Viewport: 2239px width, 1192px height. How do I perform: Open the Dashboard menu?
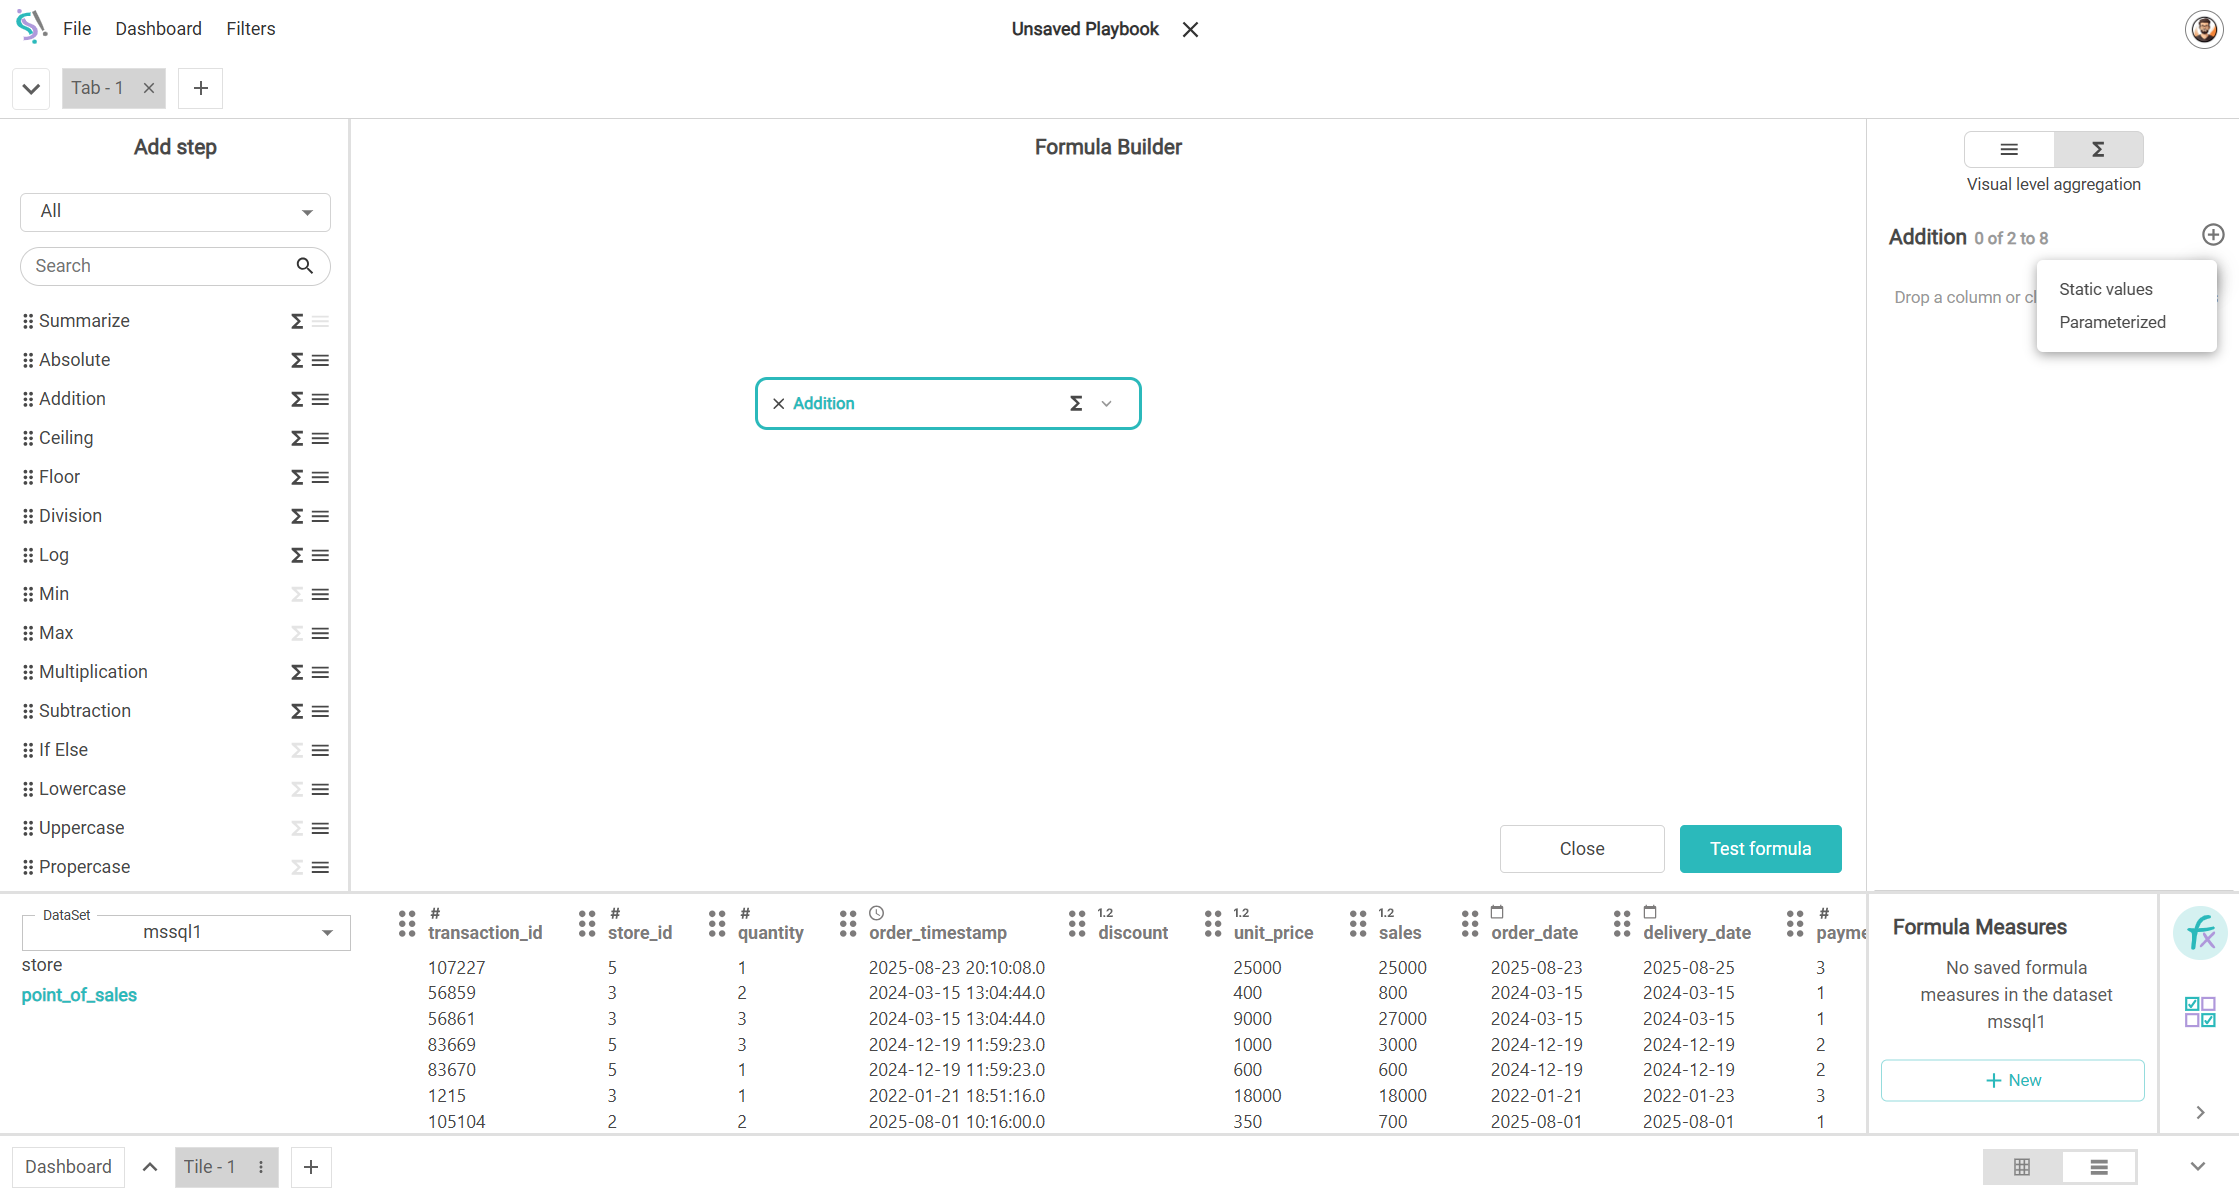tap(158, 29)
